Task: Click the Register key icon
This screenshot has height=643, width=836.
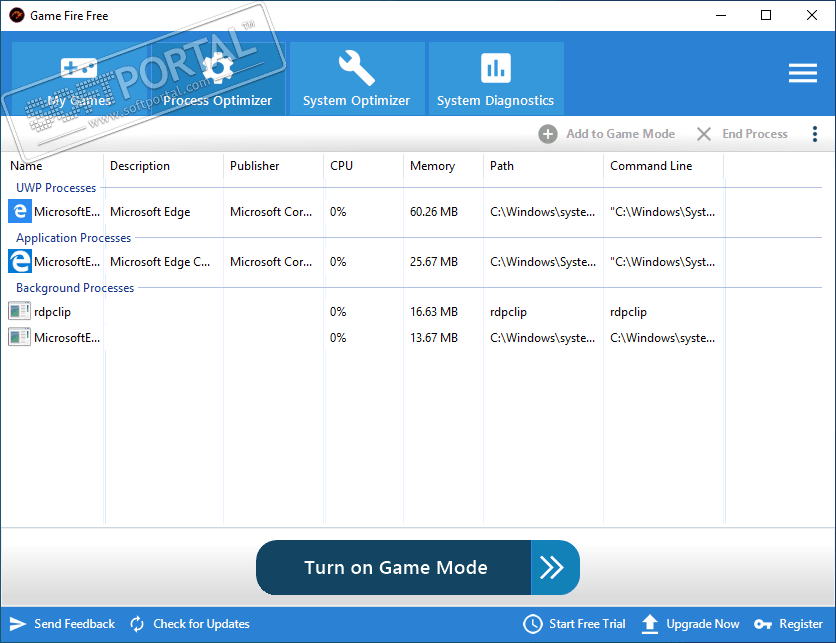Action: pos(763,624)
